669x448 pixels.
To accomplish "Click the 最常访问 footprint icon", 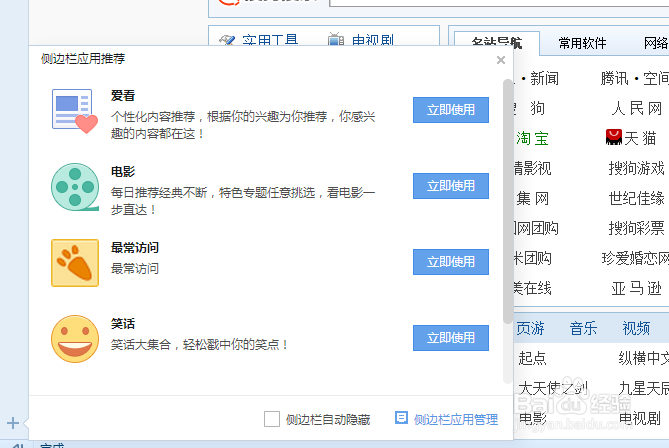I will [x=75, y=263].
